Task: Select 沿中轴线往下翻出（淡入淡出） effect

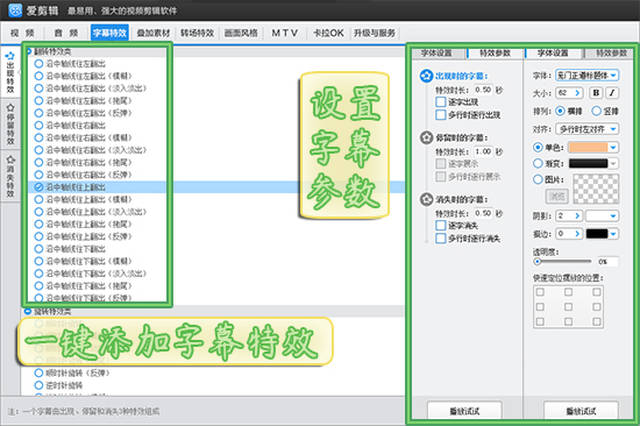Action: (x=90, y=273)
